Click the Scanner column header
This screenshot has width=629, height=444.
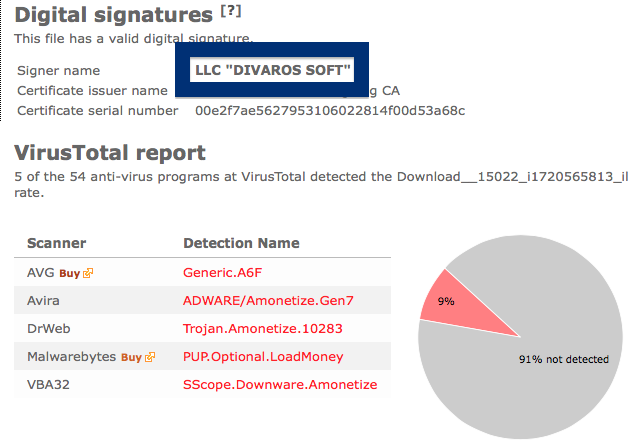[x=57, y=243]
